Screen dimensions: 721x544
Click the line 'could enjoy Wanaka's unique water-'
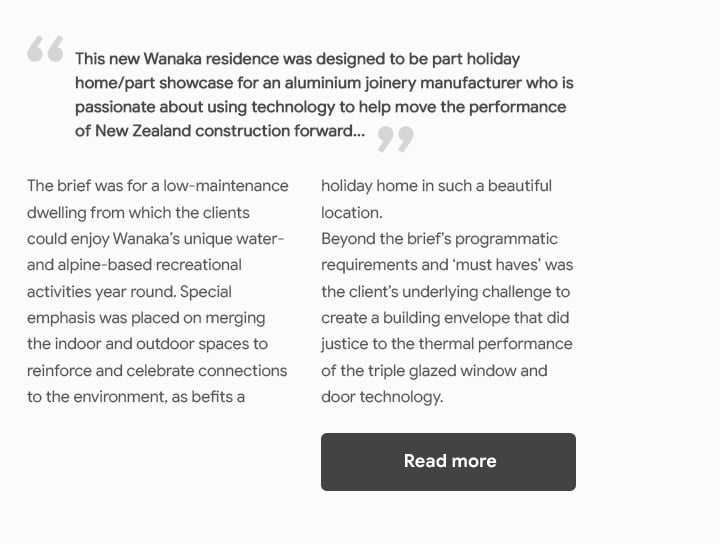click(155, 239)
